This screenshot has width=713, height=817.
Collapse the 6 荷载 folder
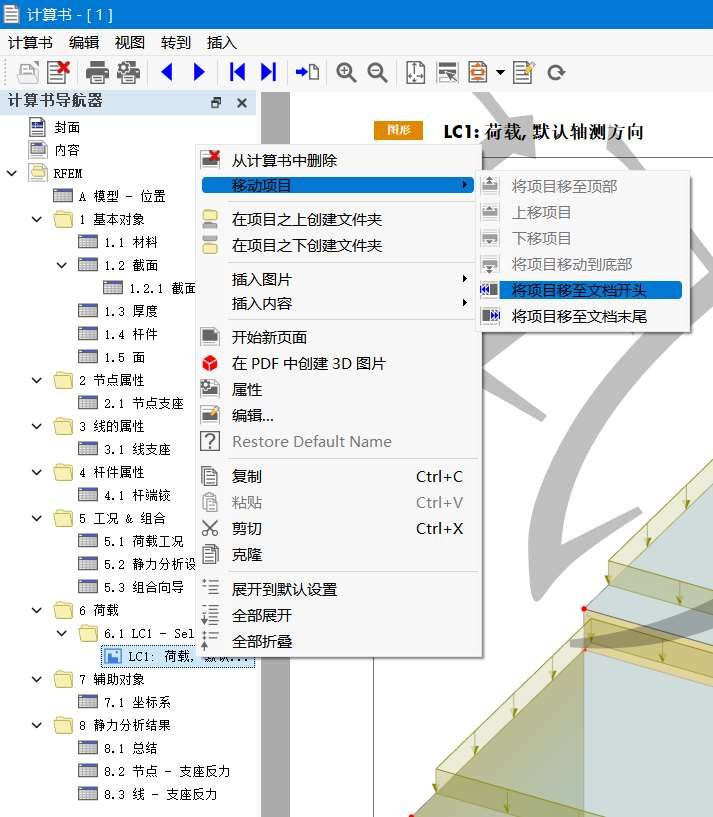click(36, 610)
